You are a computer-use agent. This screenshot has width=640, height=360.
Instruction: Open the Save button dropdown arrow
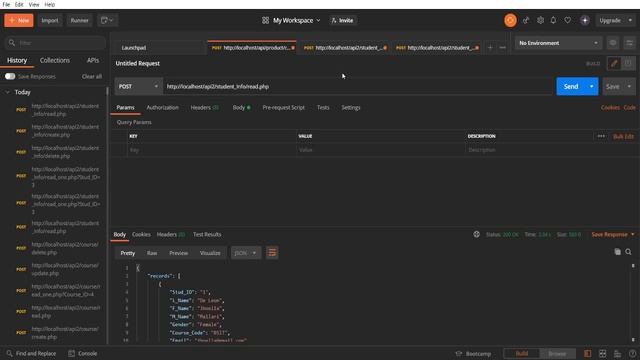pyautogui.click(x=629, y=87)
